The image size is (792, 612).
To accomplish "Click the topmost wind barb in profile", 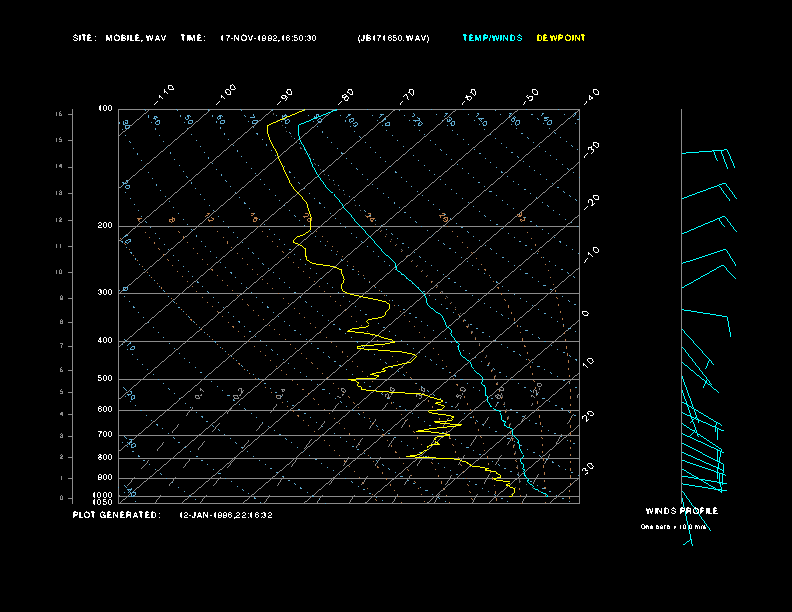I will tap(708, 153).
